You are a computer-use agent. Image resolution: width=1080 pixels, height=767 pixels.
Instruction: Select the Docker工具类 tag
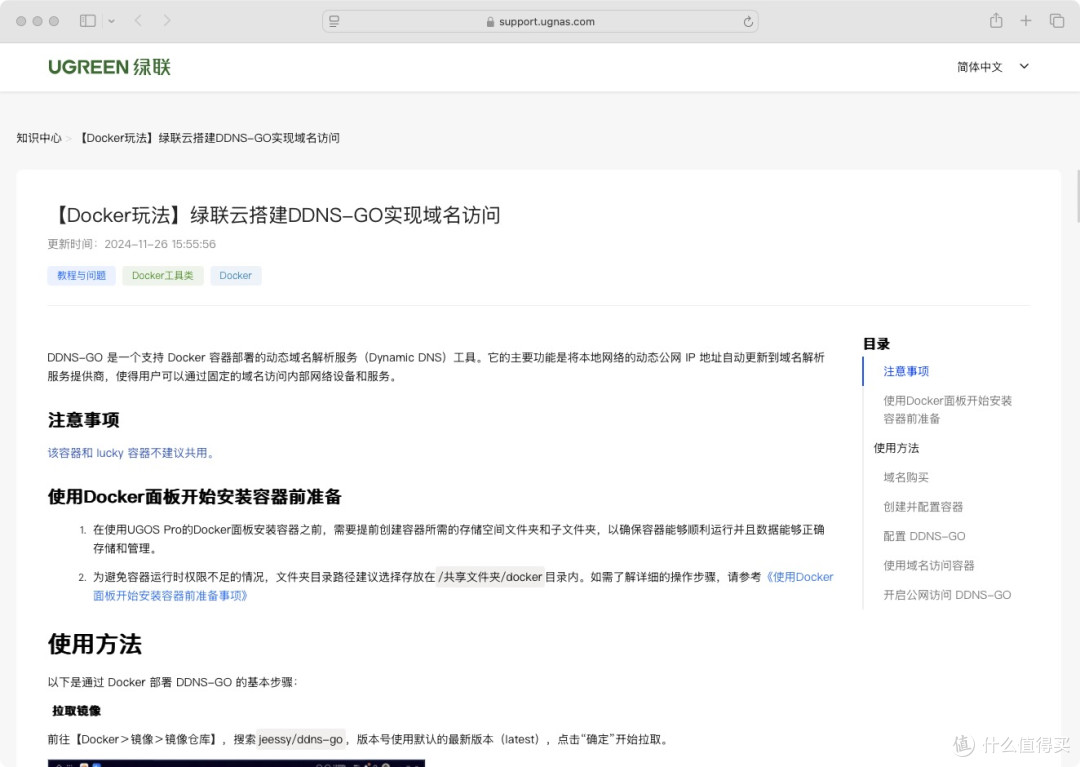[x=163, y=275]
